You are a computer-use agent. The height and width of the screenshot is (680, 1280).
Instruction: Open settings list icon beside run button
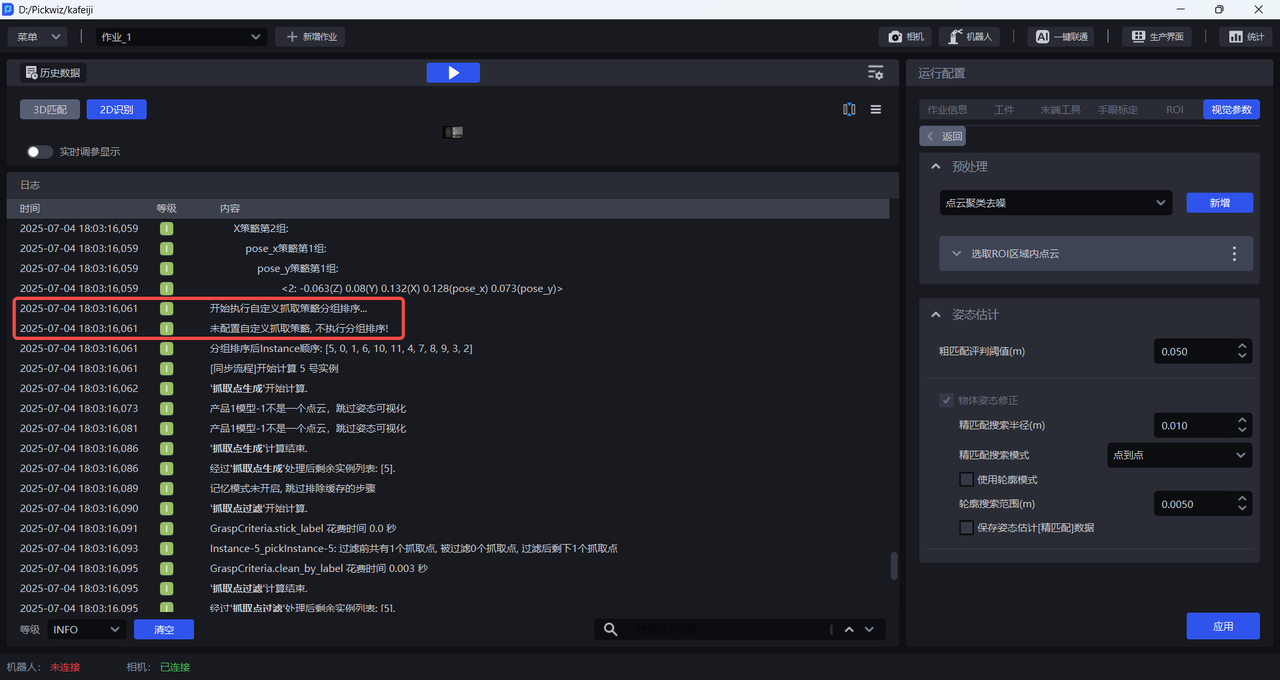[x=875, y=73]
